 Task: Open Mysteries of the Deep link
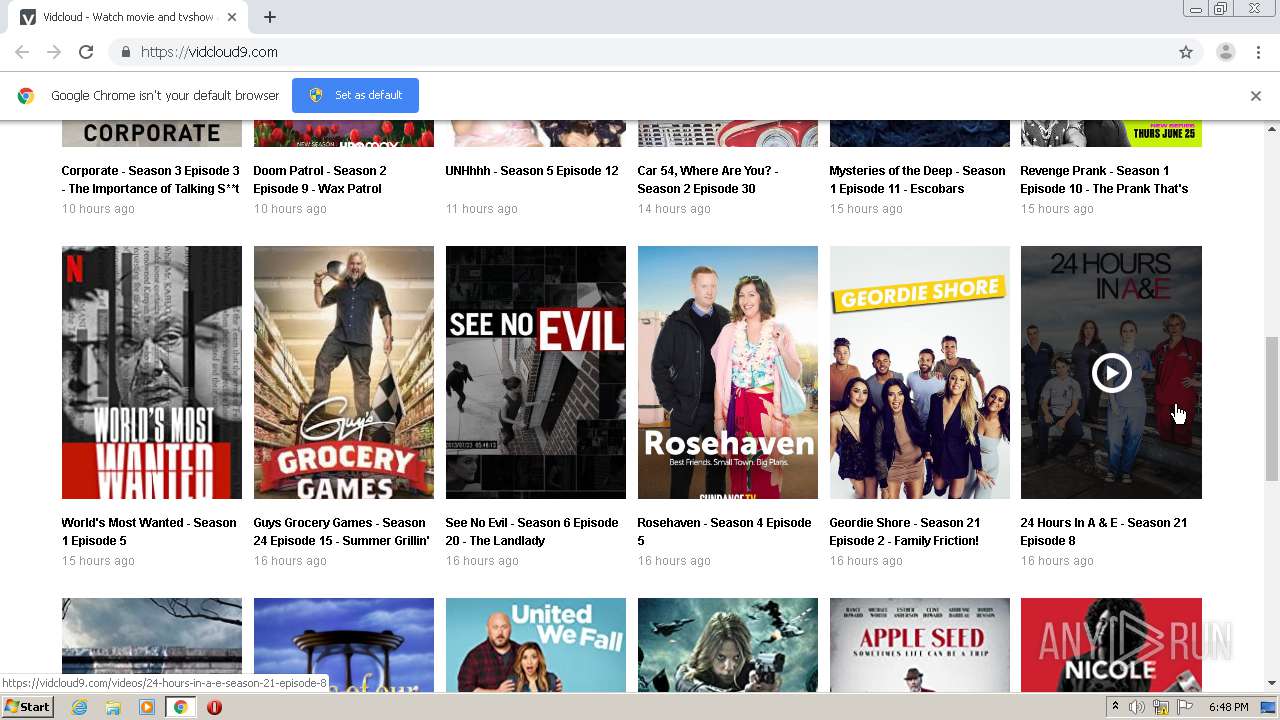pos(917,180)
